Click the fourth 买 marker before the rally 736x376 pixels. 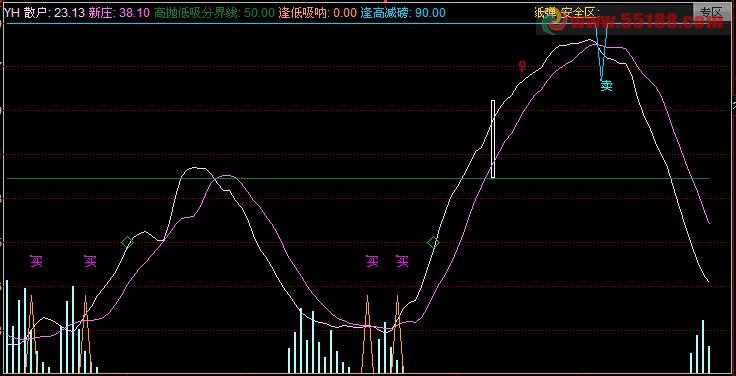tap(402, 261)
